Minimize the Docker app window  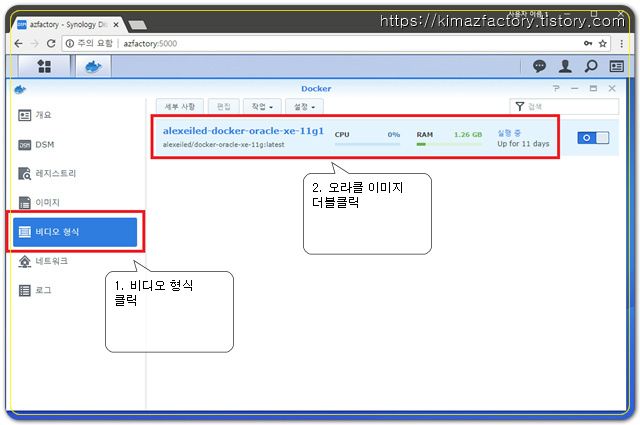click(575, 88)
